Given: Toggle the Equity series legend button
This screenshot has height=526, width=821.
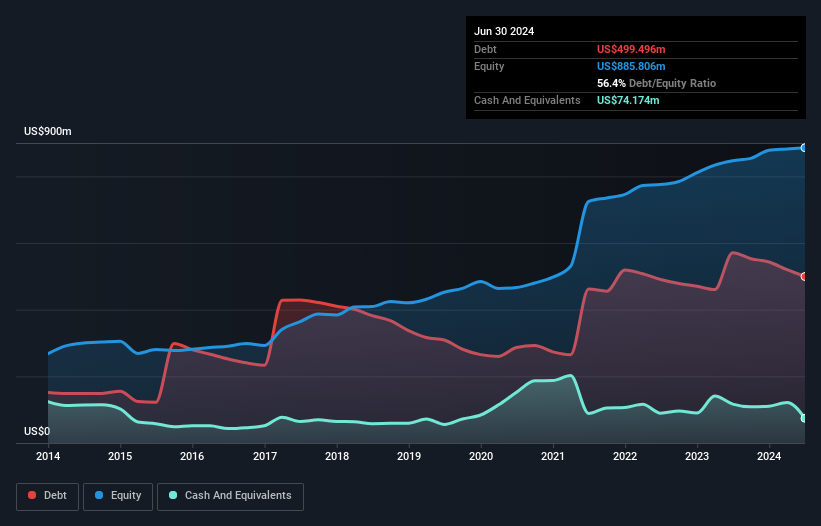Looking at the screenshot, I should (x=118, y=496).
